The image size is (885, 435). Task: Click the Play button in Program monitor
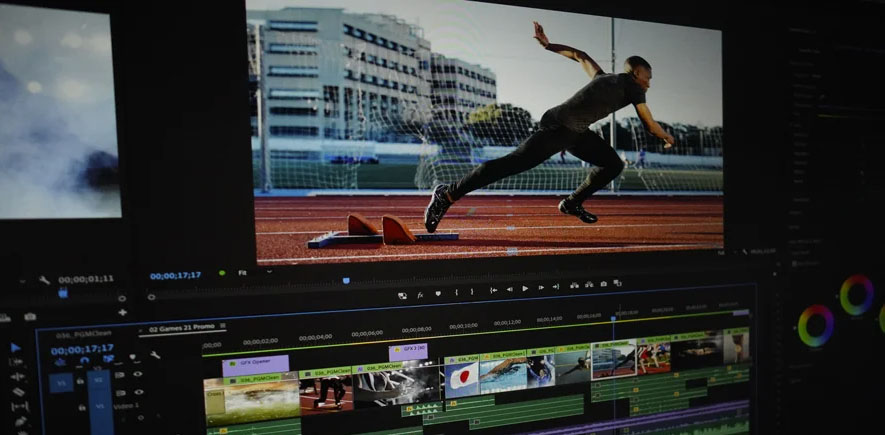(526, 289)
